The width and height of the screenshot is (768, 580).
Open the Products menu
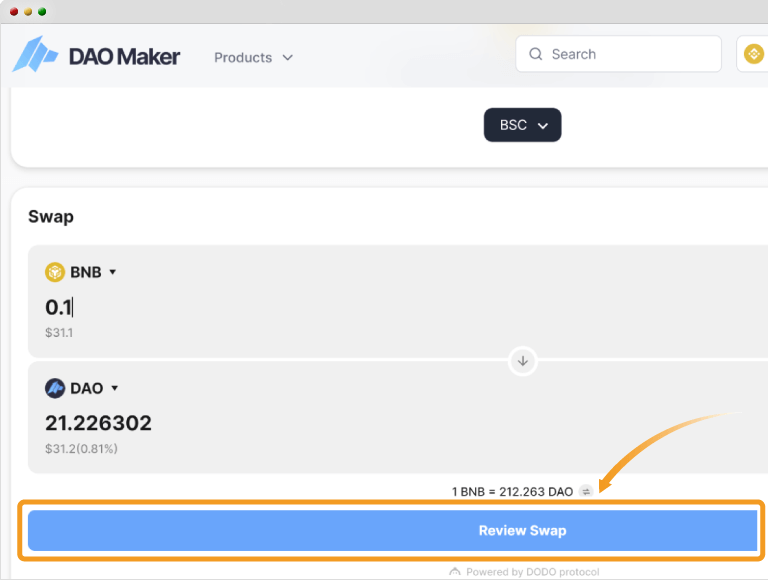pyautogui.click(x=253, y=57)
